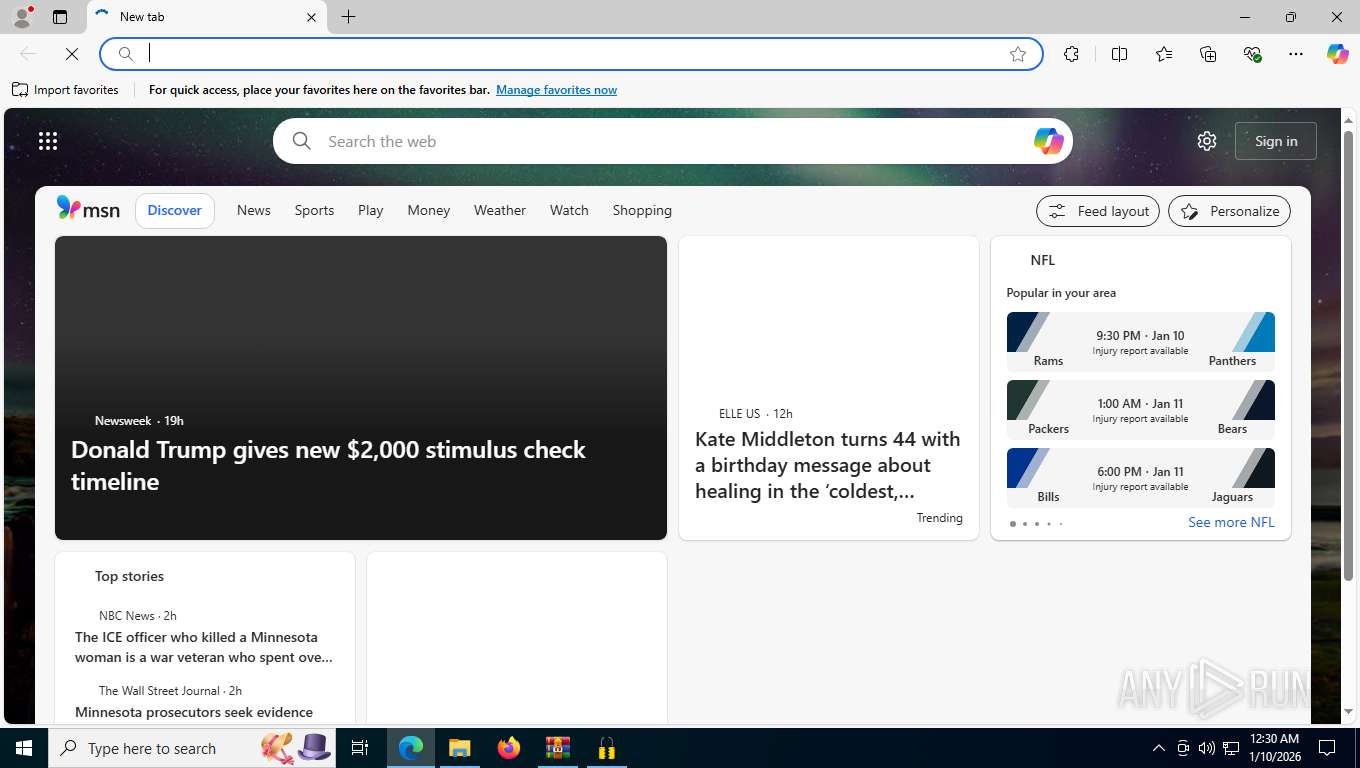
Task: Open the Windows notification center
Action: [1327, 748]
